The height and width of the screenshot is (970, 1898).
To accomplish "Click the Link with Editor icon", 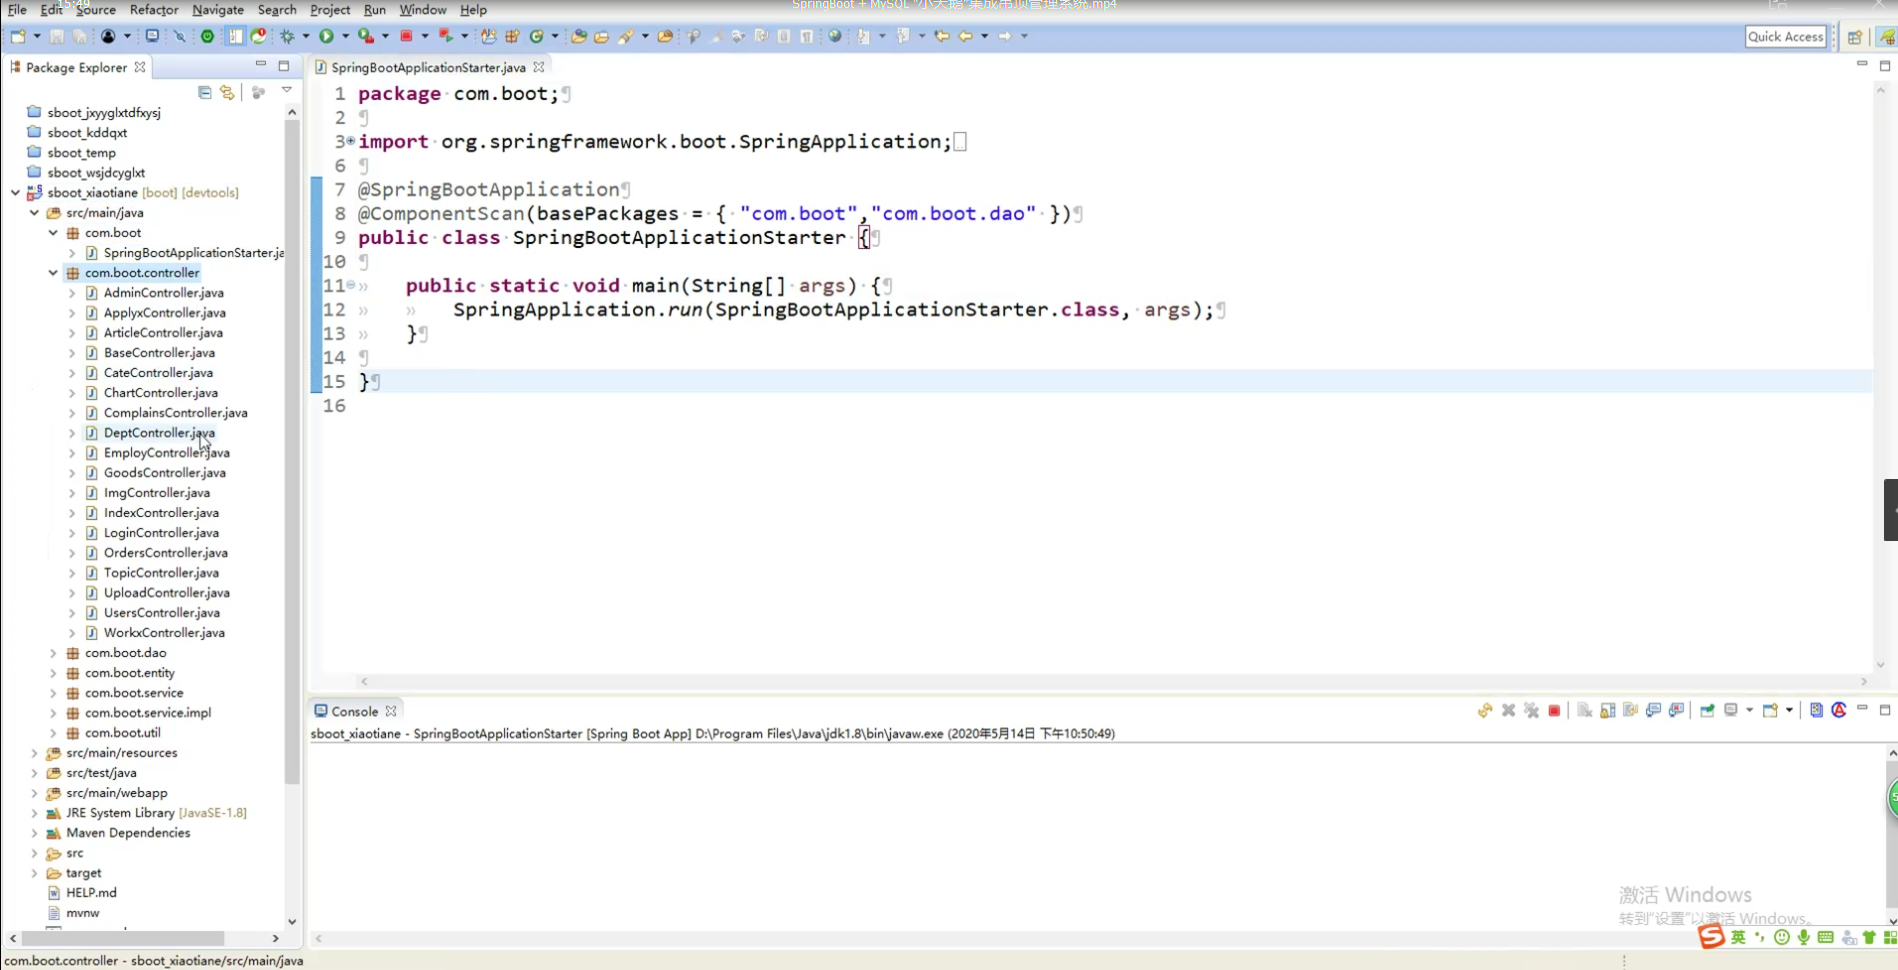I will coord(227,92).
